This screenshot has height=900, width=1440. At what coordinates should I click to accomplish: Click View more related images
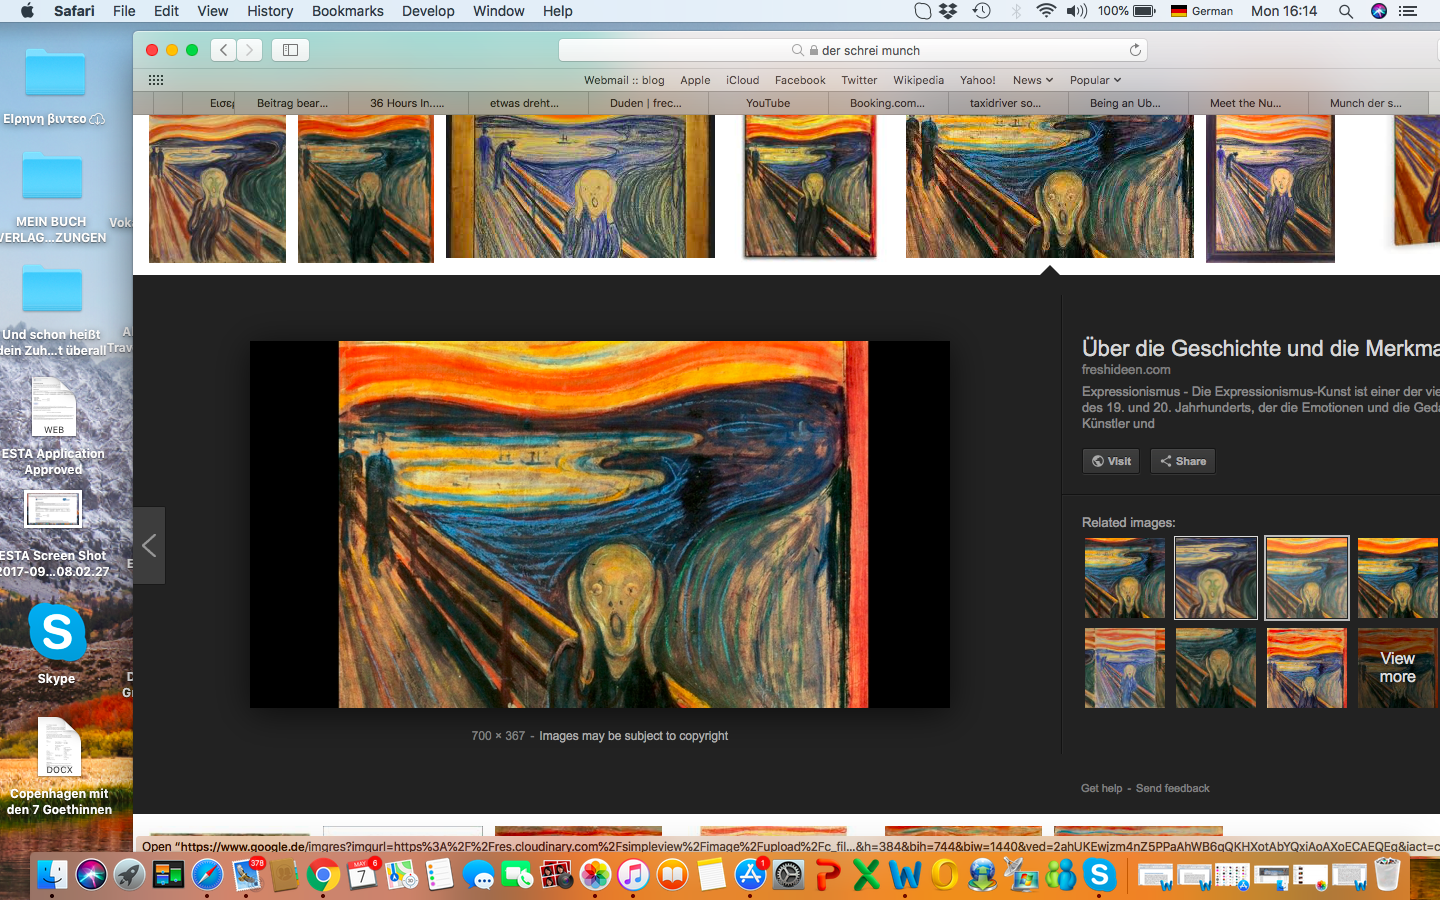[x=1397, y=667]
